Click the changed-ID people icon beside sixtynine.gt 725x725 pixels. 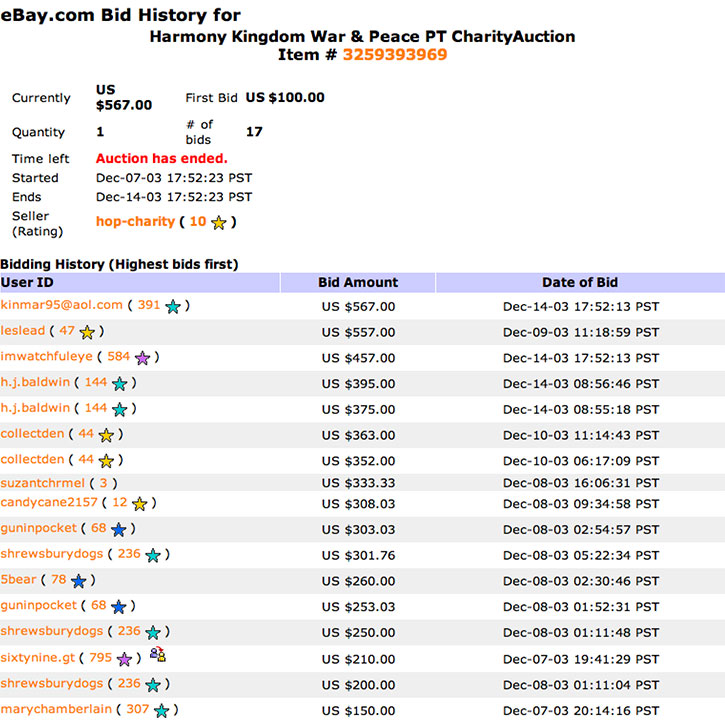[x=158, y=654]
